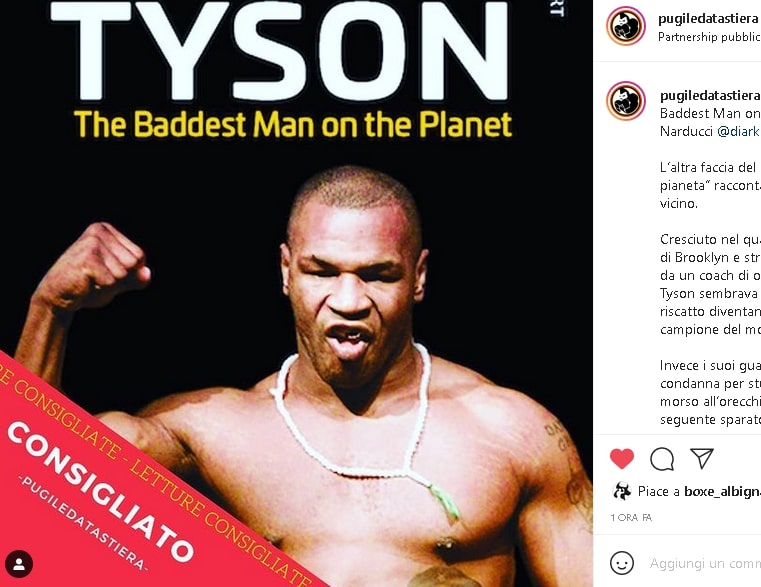Unlike the post with the red heart
This screenshot has height=587, width=761.
[622, 458]
